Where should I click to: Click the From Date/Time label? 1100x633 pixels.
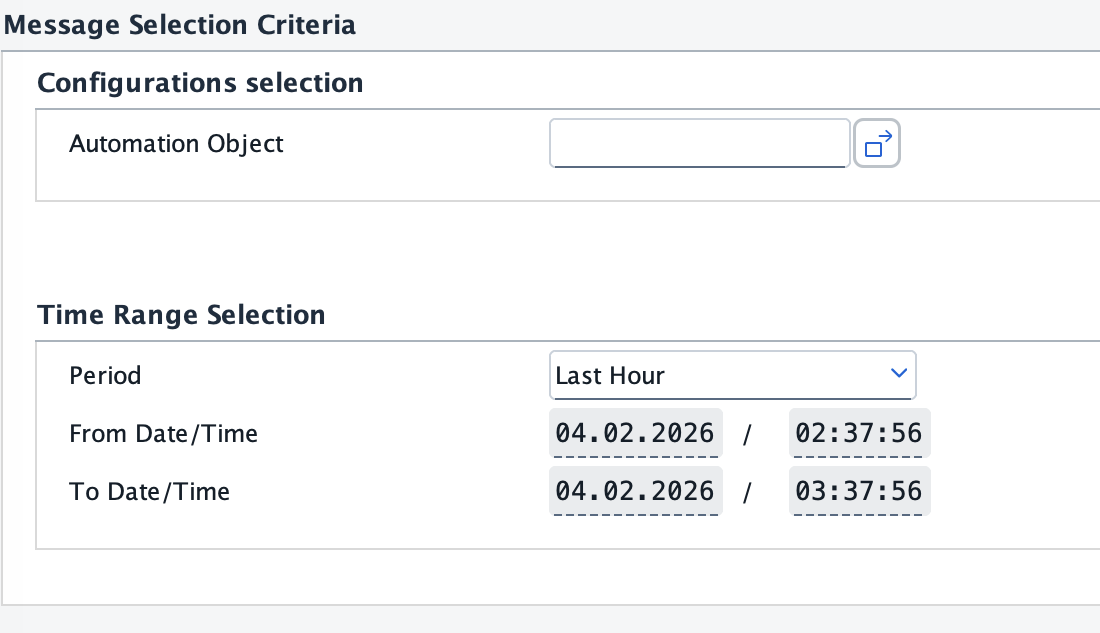(163, 434)
